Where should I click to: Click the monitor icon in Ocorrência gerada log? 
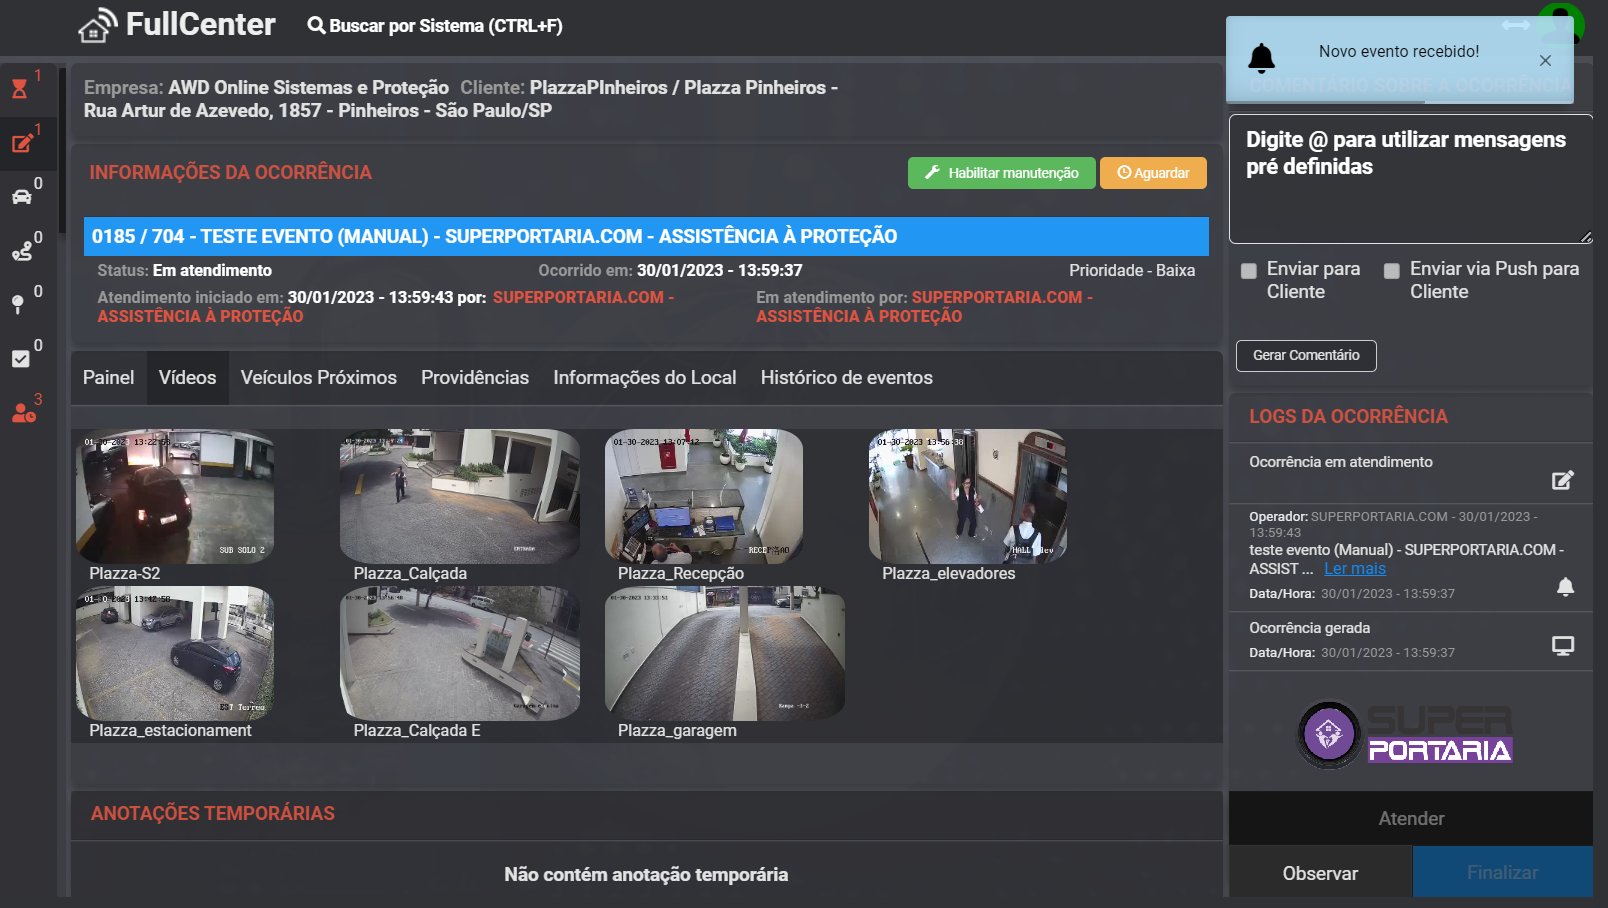(1563, 646)
